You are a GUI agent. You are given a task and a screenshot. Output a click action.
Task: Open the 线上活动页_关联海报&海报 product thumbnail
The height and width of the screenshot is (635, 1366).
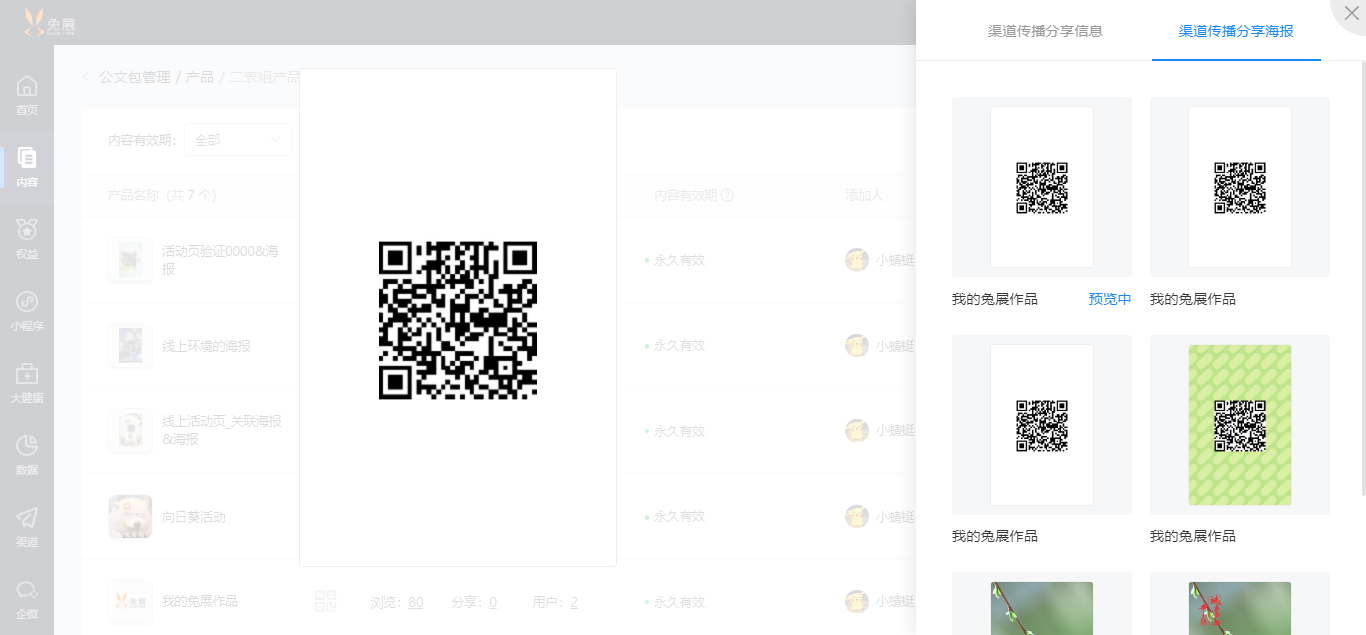coord(130,431)
